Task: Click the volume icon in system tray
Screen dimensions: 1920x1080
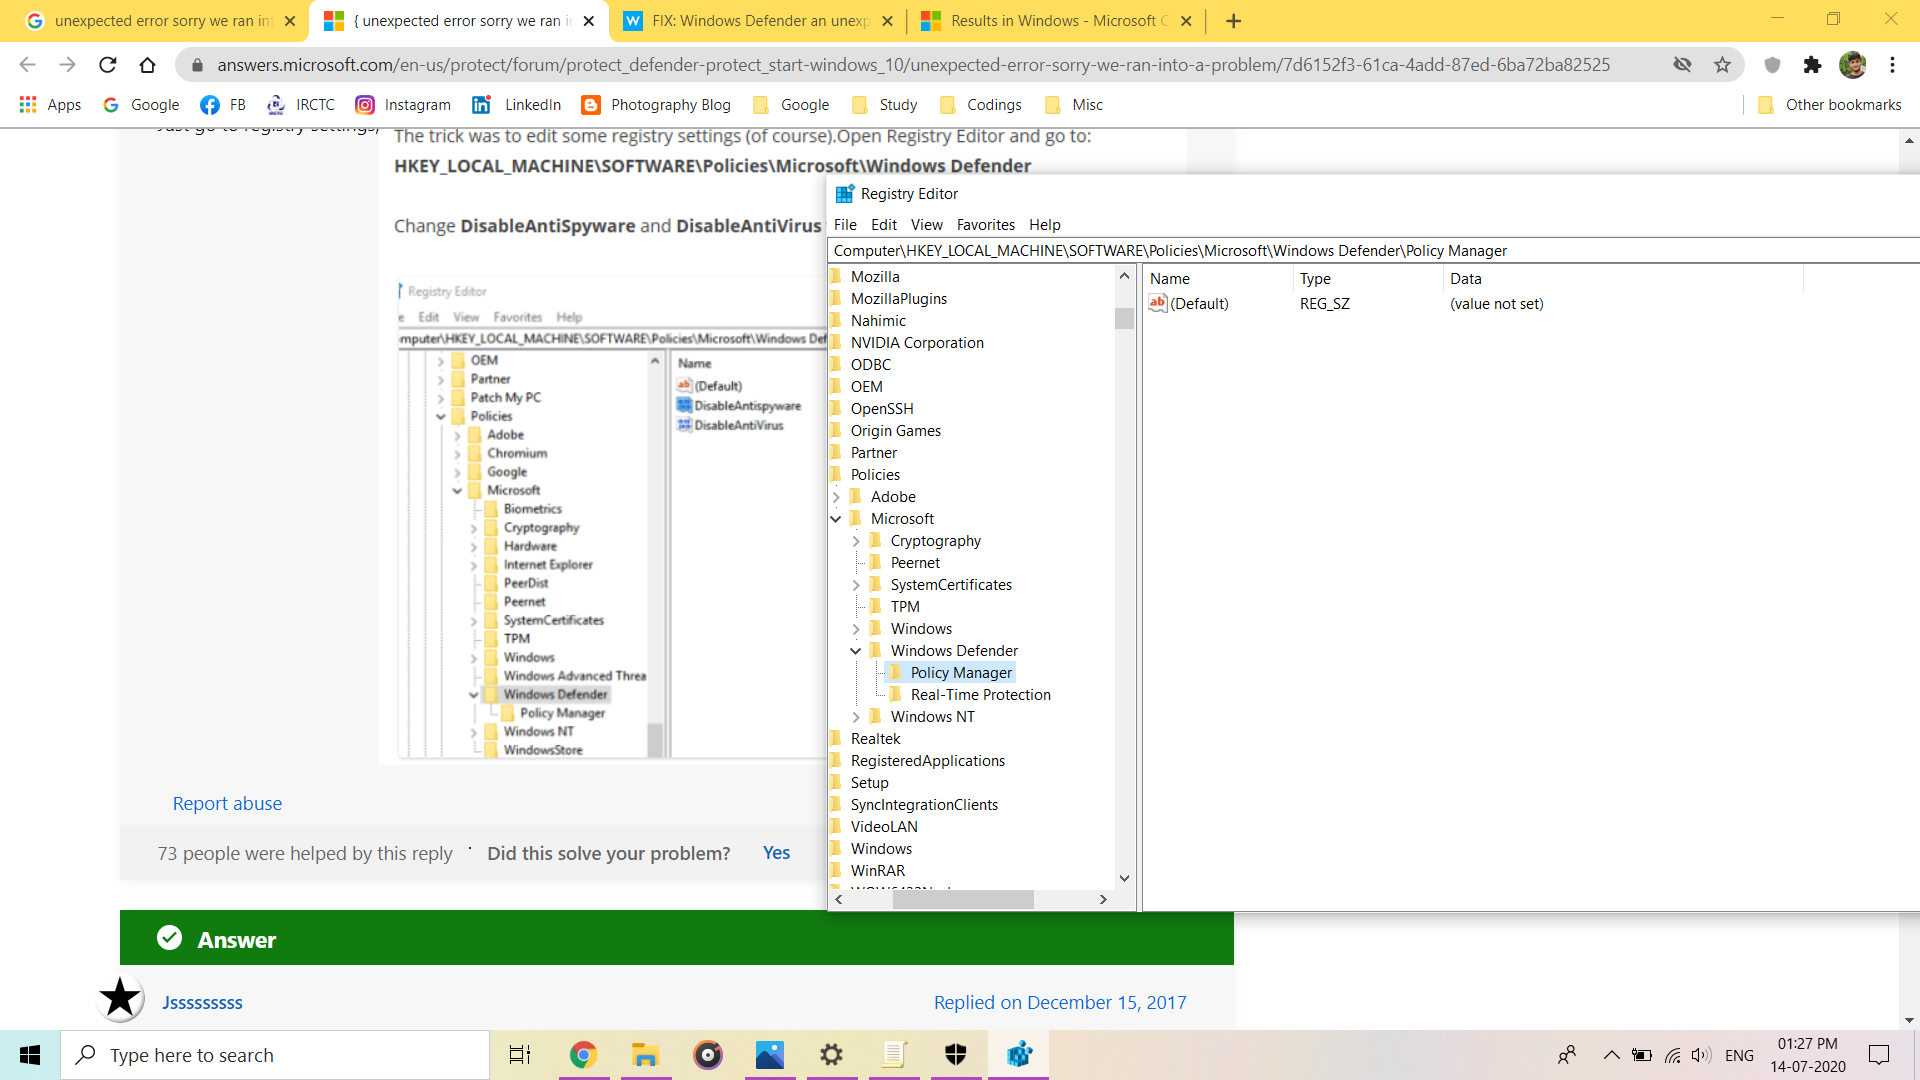Action: point(1701,1055)
